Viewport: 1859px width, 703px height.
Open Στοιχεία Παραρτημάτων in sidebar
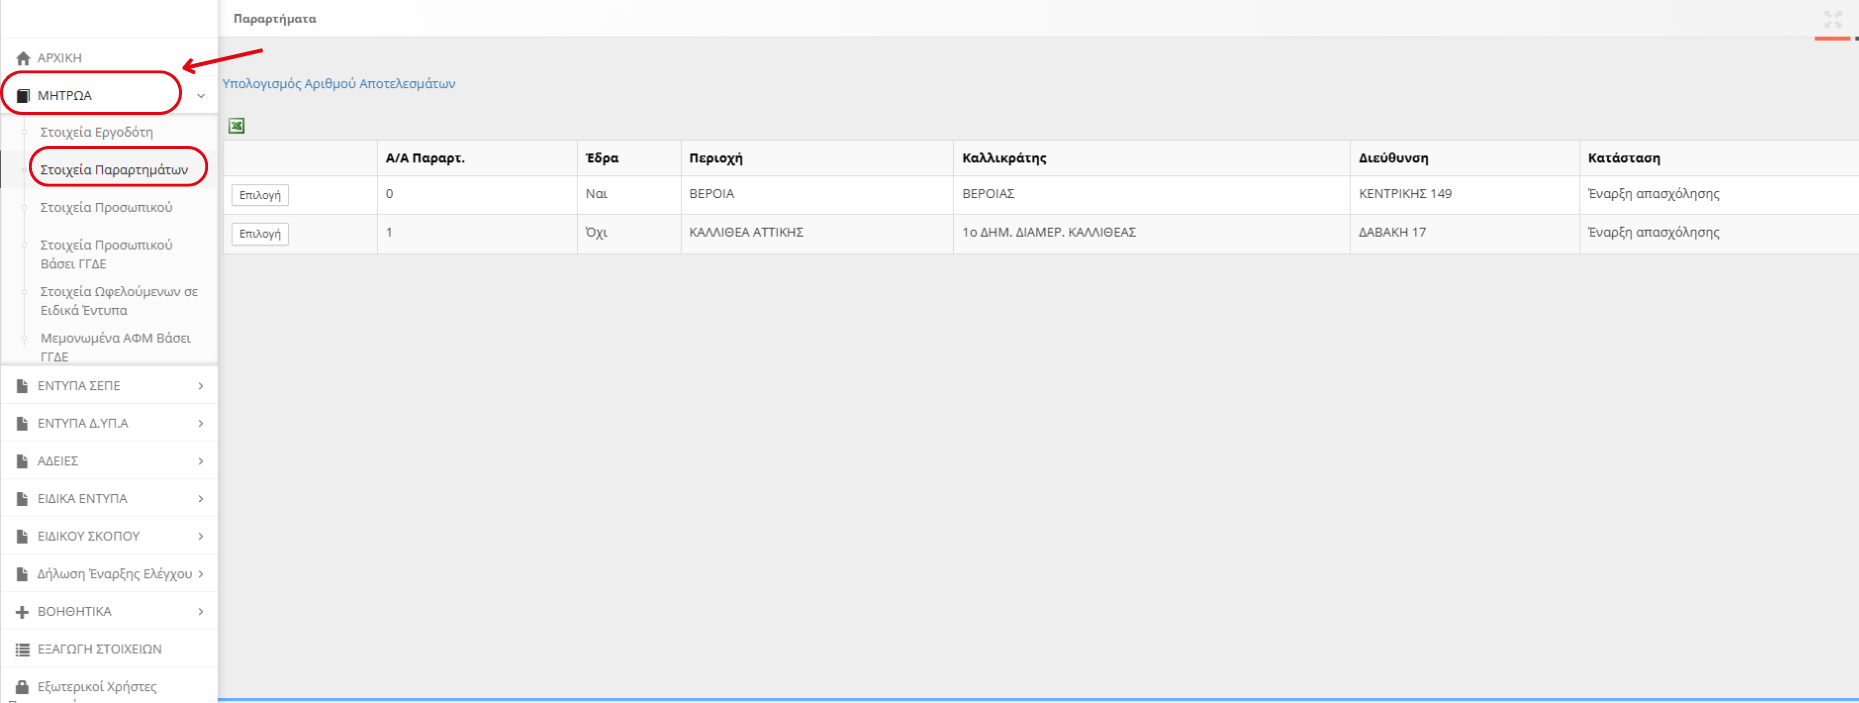click(x=114, y=170)
